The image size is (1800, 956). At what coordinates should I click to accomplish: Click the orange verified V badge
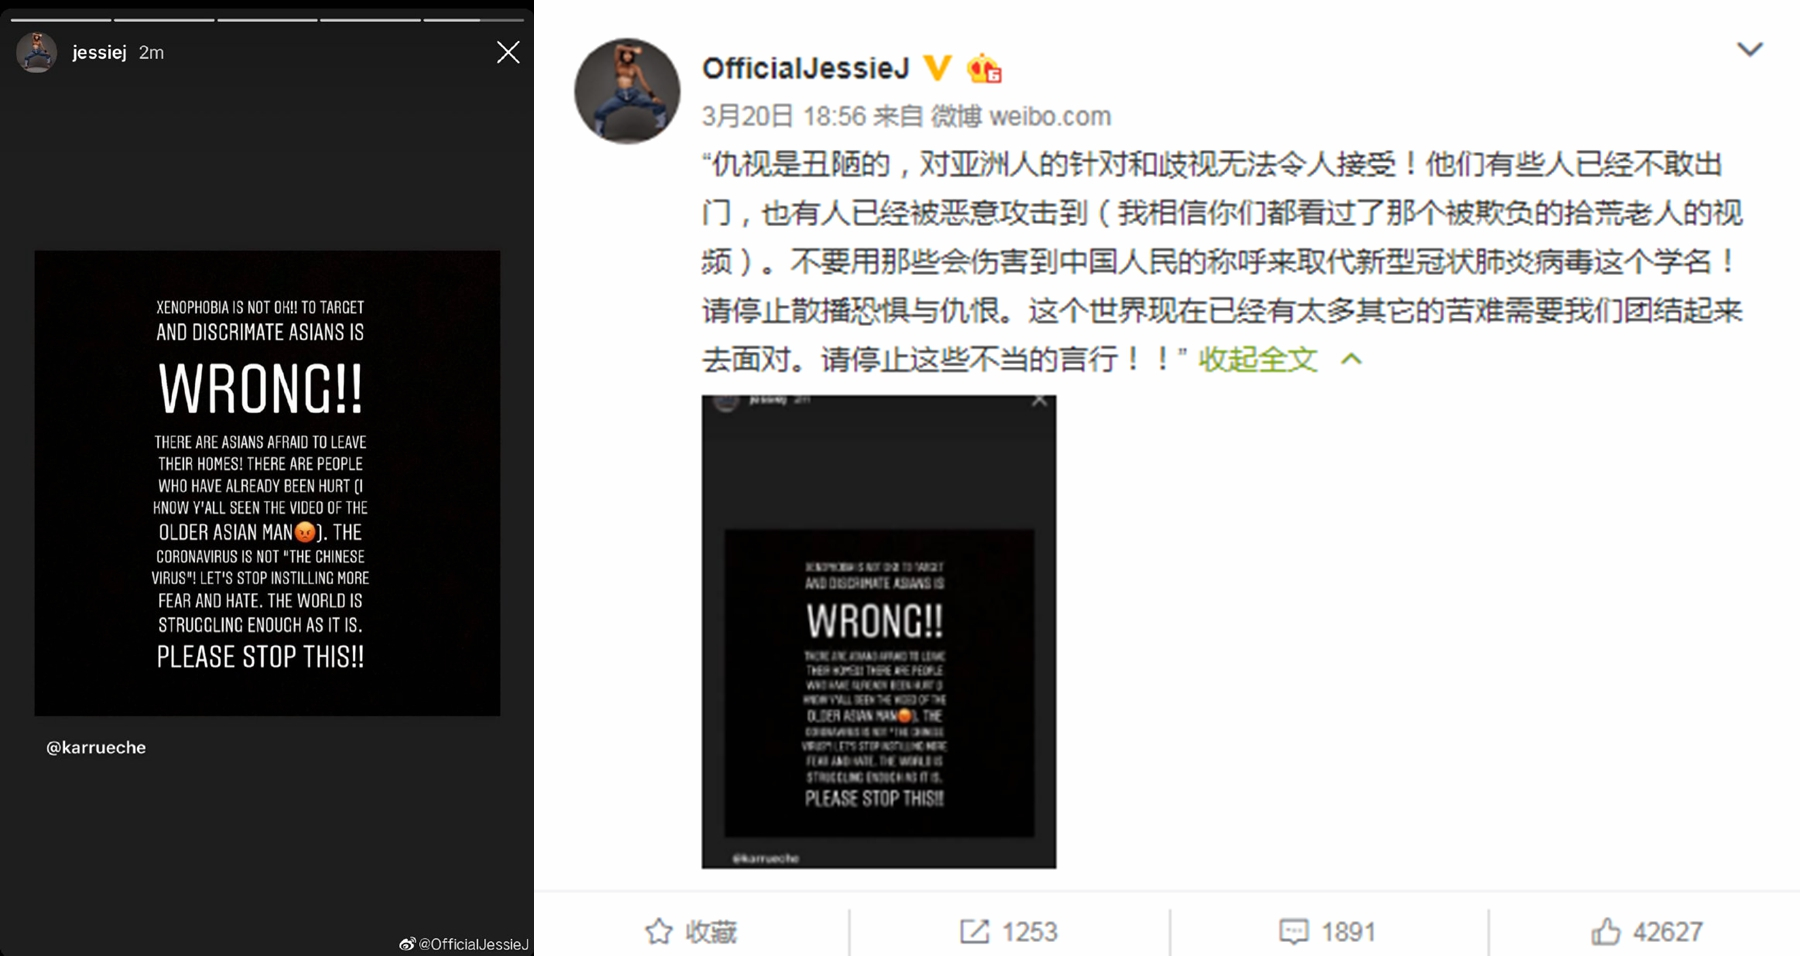pyautogui.click(x=937, y=68)
